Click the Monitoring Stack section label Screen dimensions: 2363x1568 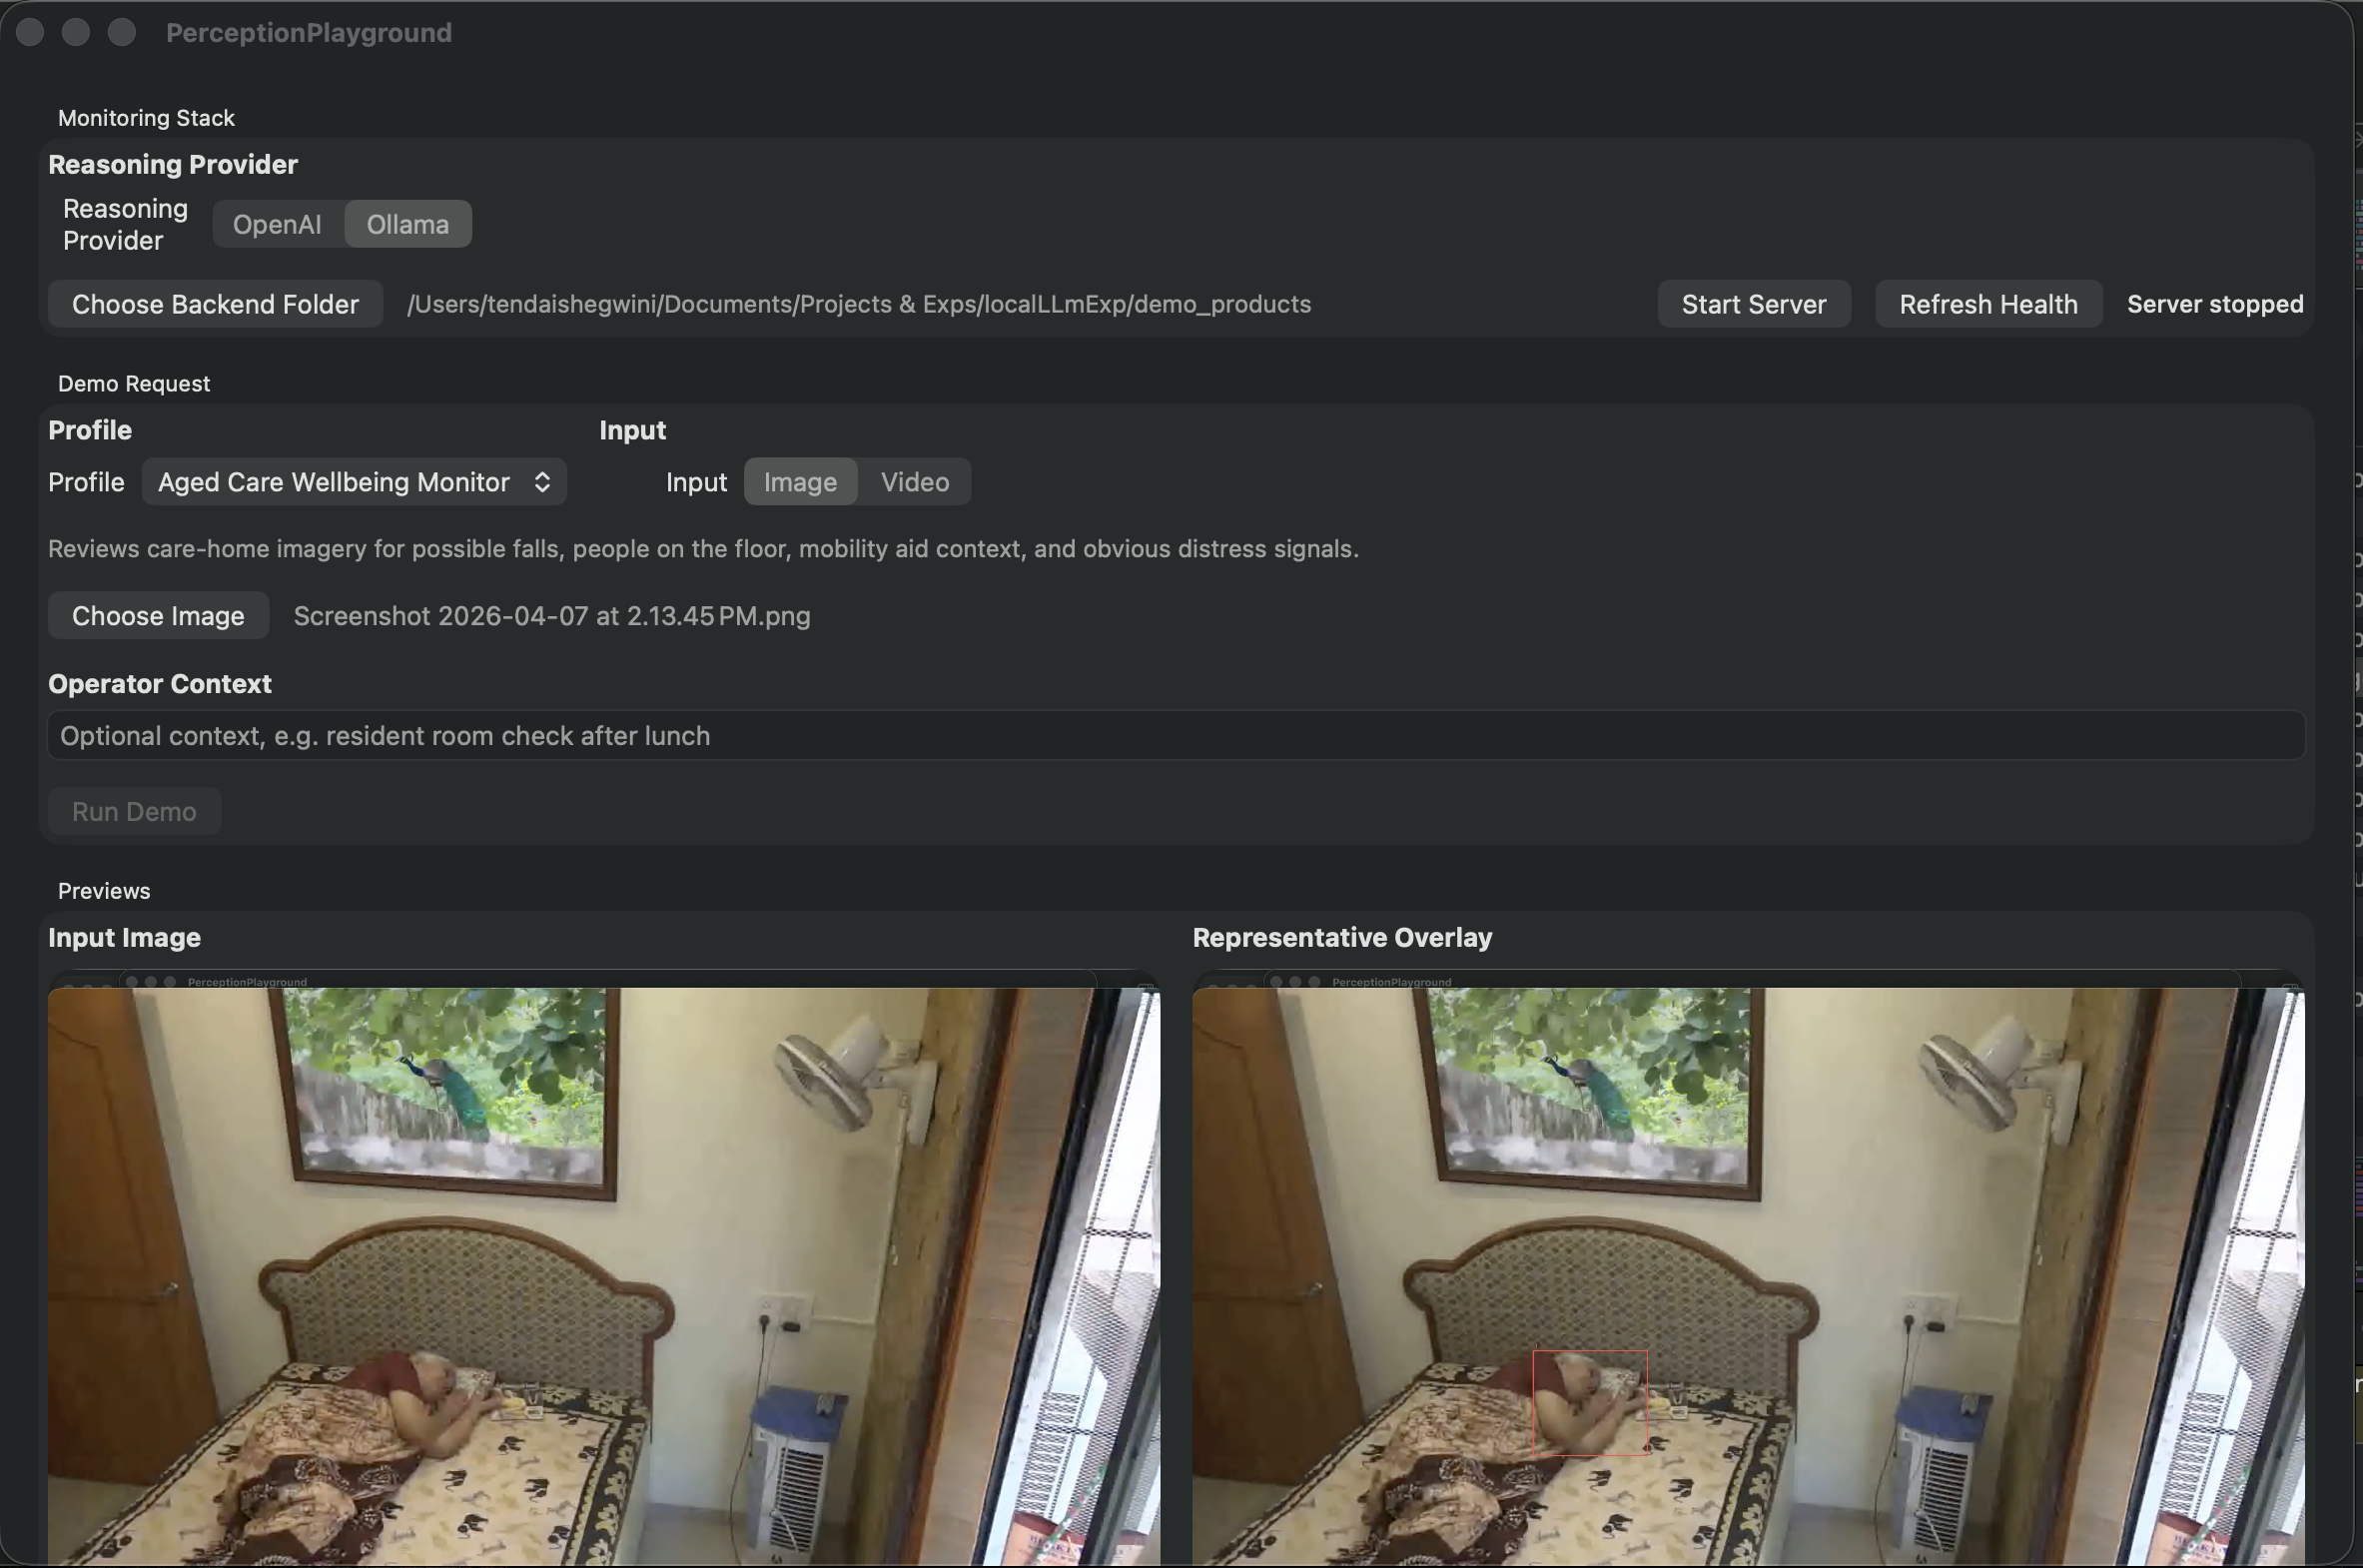click(146, 117)
